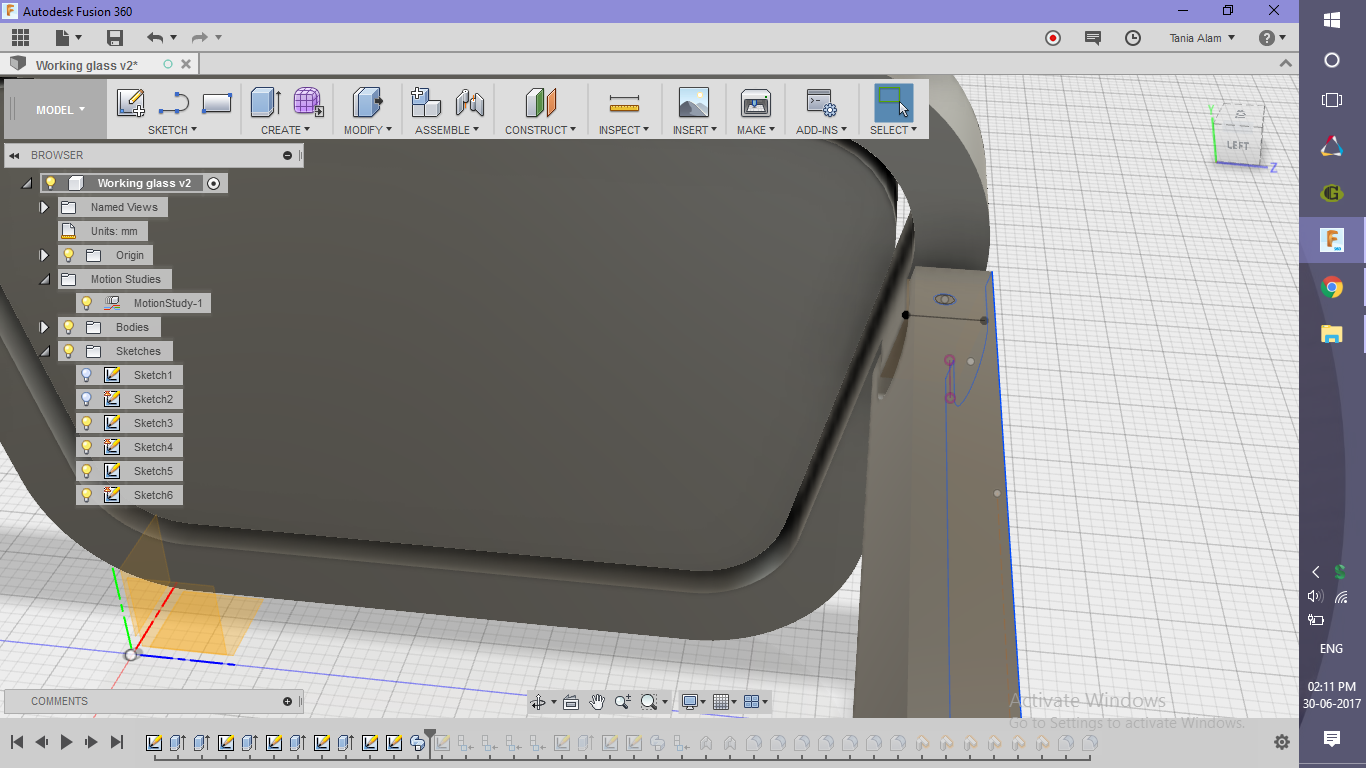Image resolution: width=1366 pixels, height=768 pixels.
Task: Click the Look At navigation icon
Action: click(571, 702)
